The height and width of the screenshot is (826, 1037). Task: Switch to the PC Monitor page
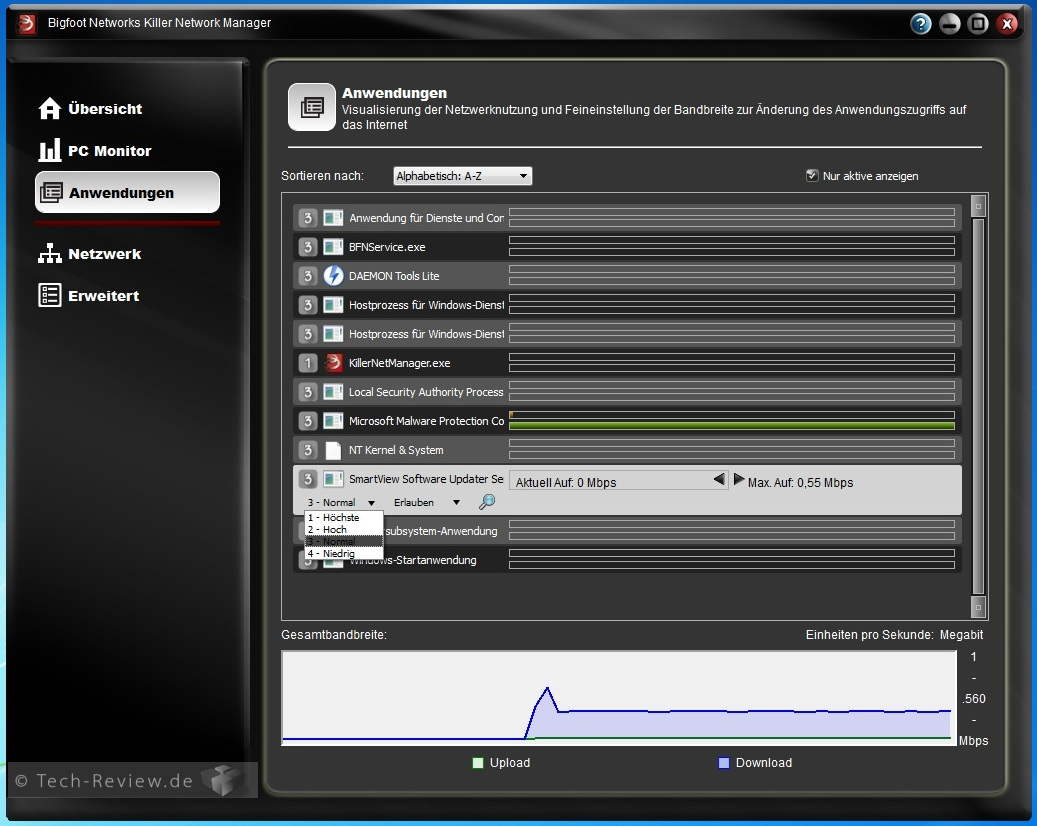(96, 151)
